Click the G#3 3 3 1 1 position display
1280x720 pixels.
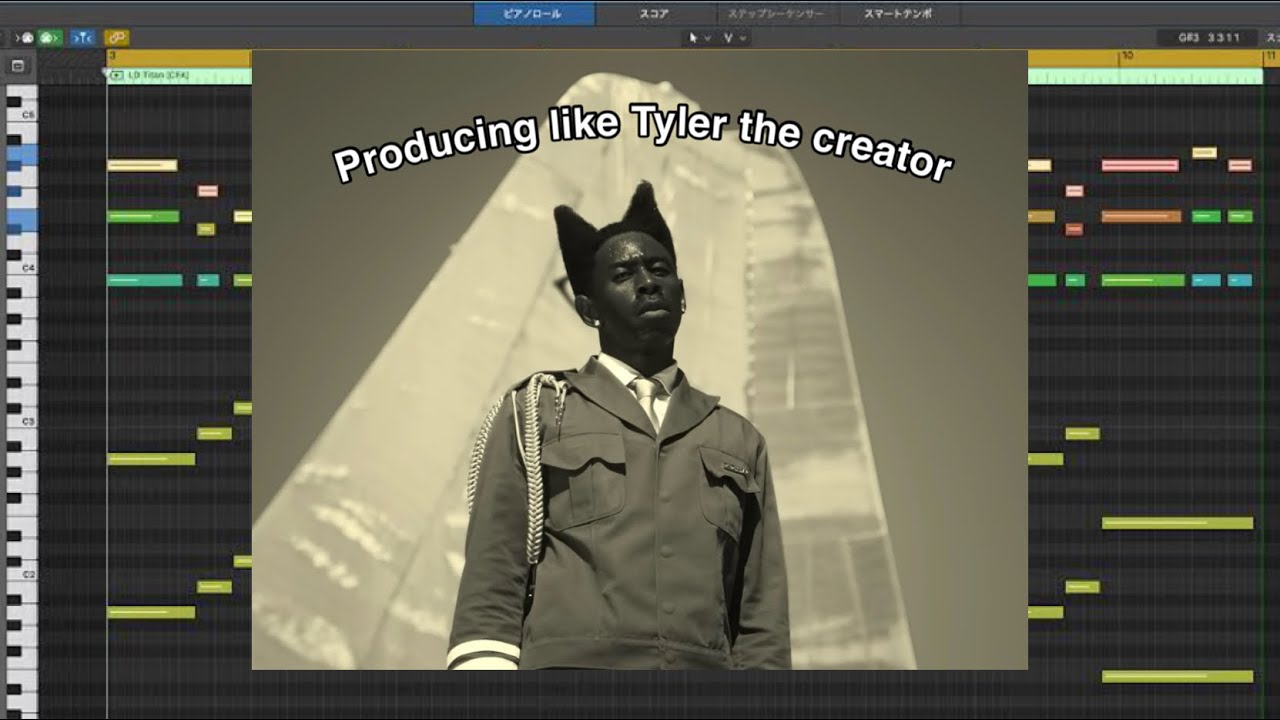(1209, 38)
